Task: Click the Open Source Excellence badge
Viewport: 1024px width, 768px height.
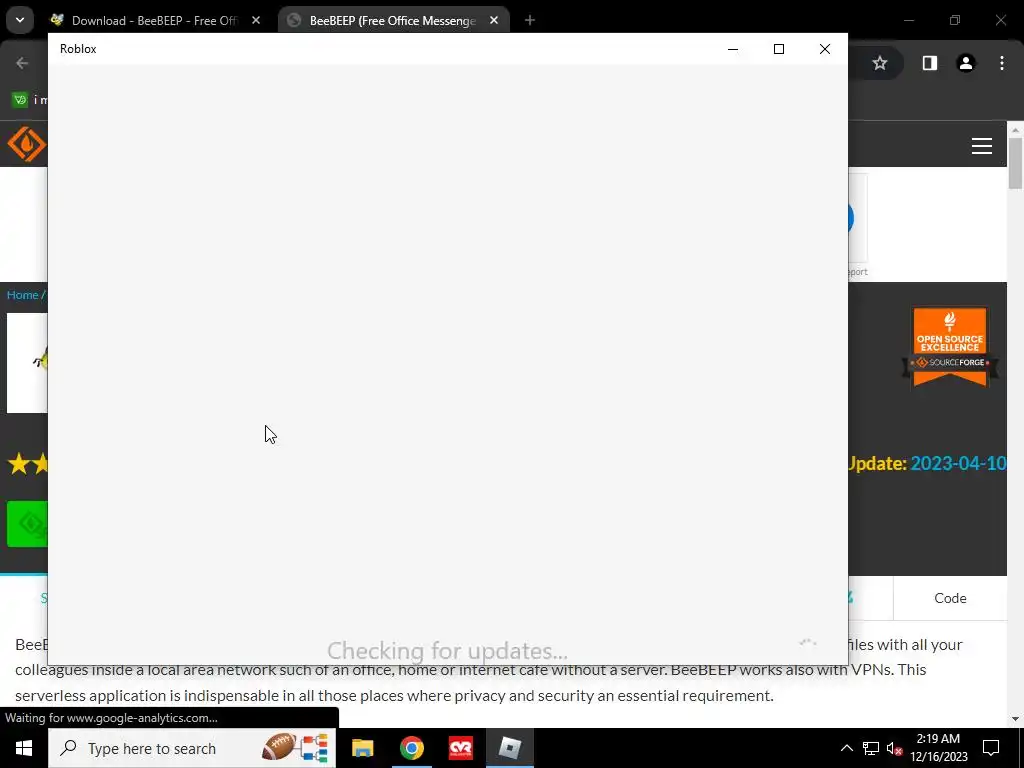Action: pyautogui.click(x=950, y=347)
